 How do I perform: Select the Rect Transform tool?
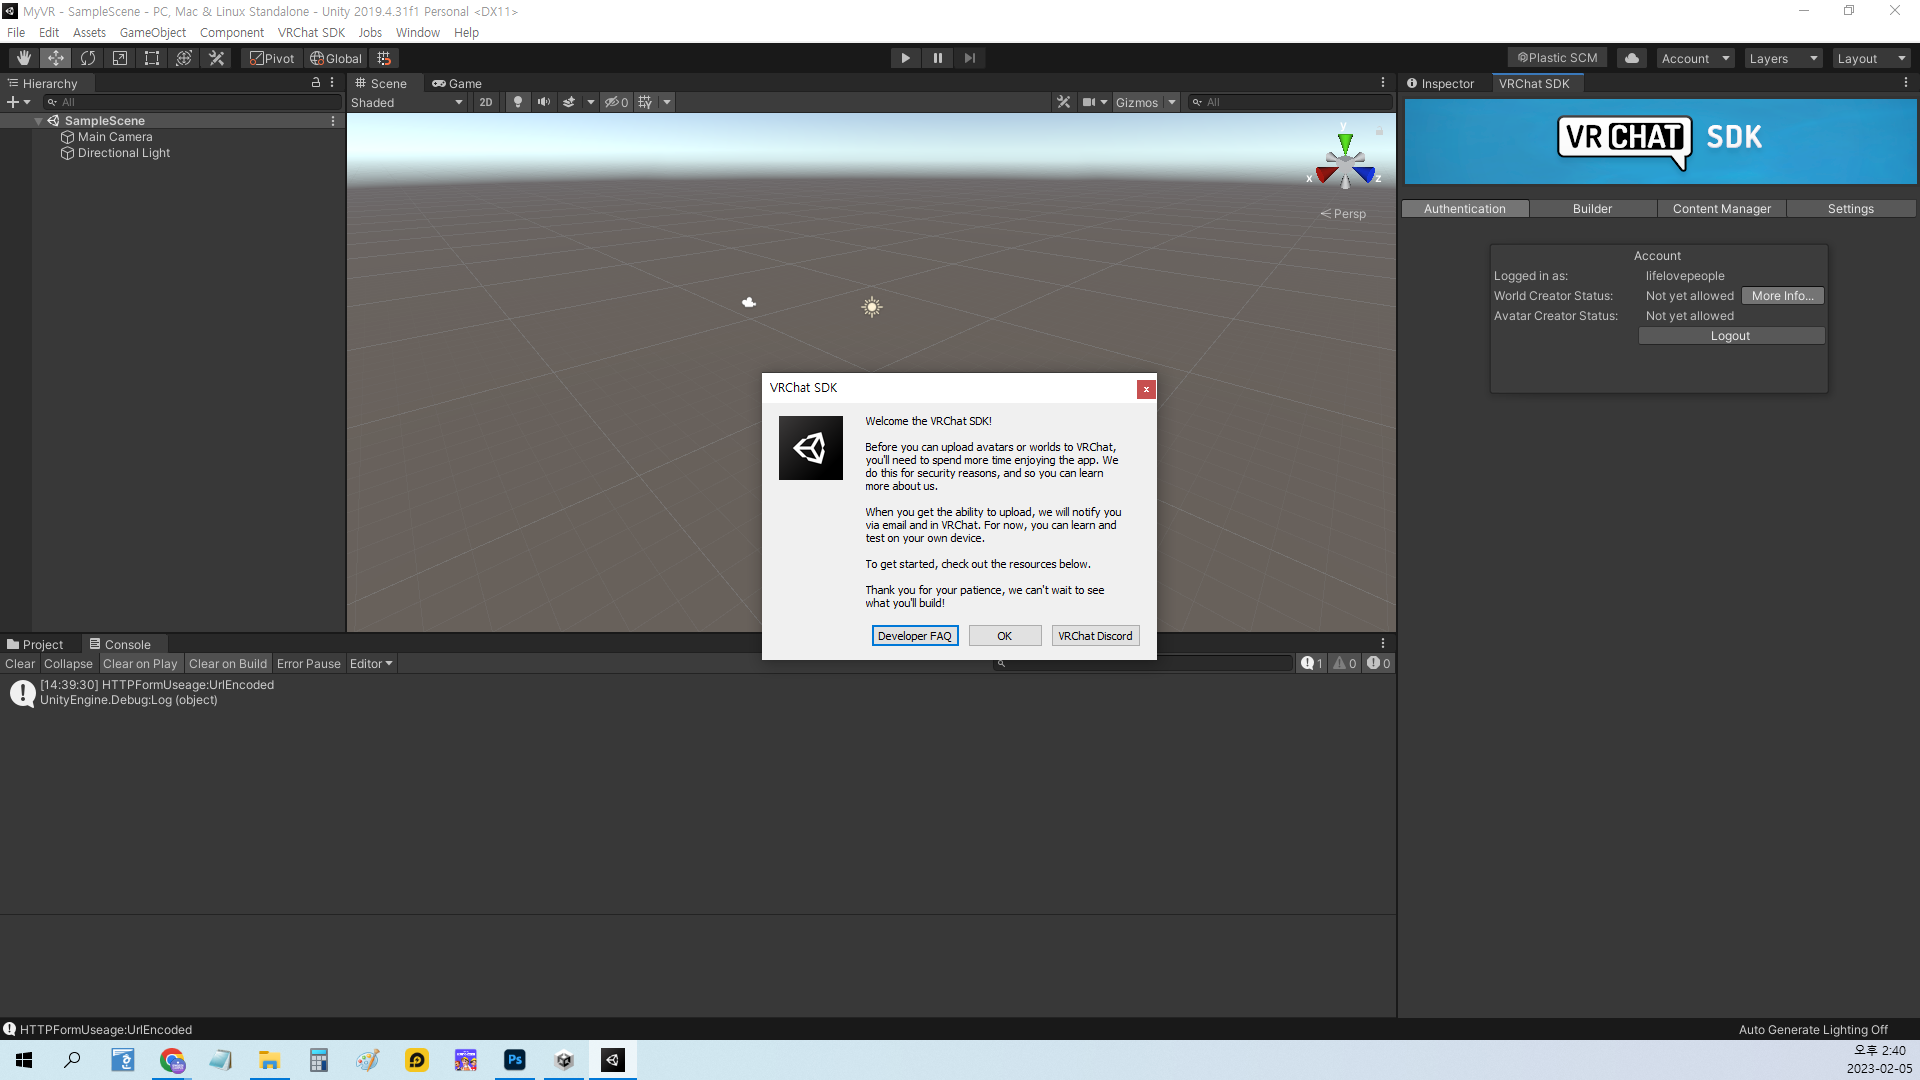[x=152, y=58]
